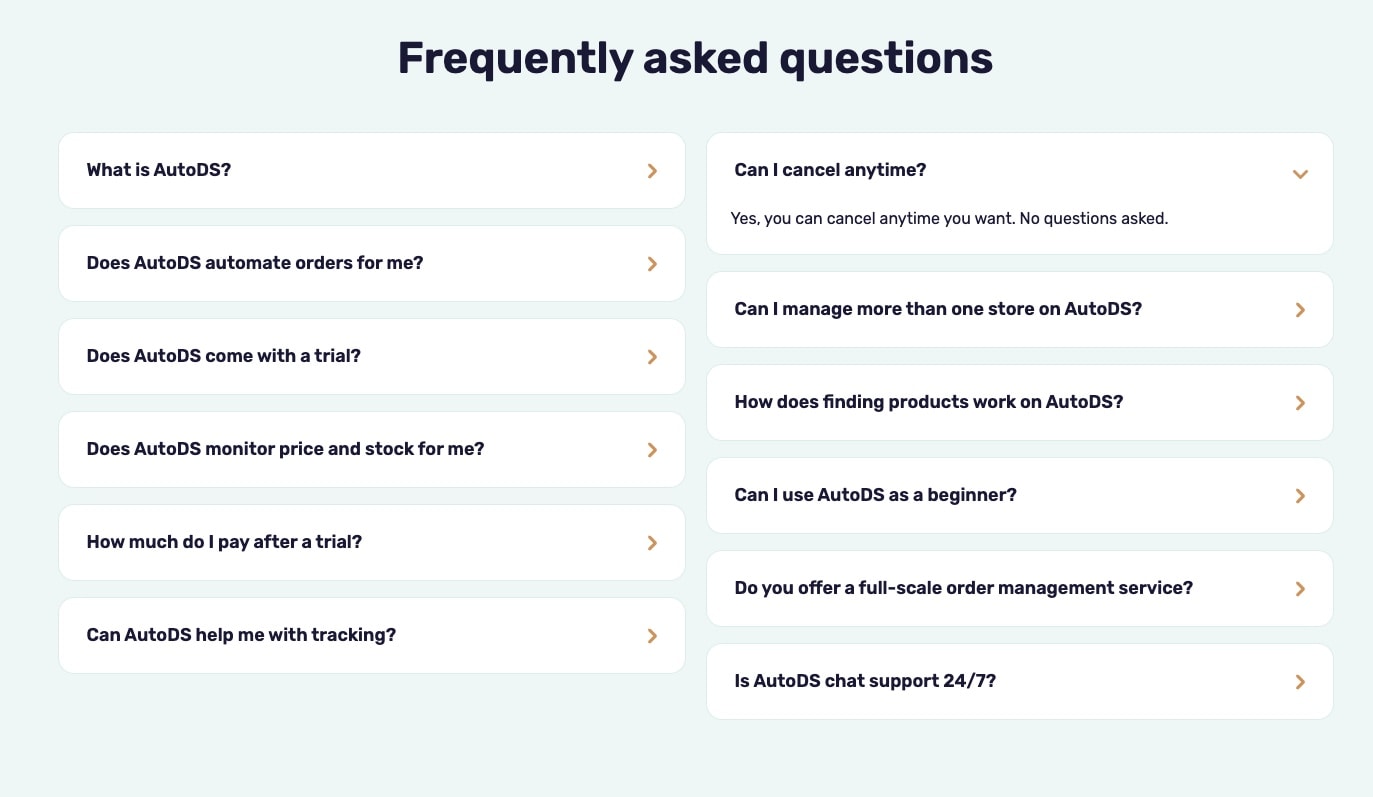Click the downward chevron on "Can I cancel anytime?"
This screenshot has width=1373, height=797.
[x=1300, y=174]
